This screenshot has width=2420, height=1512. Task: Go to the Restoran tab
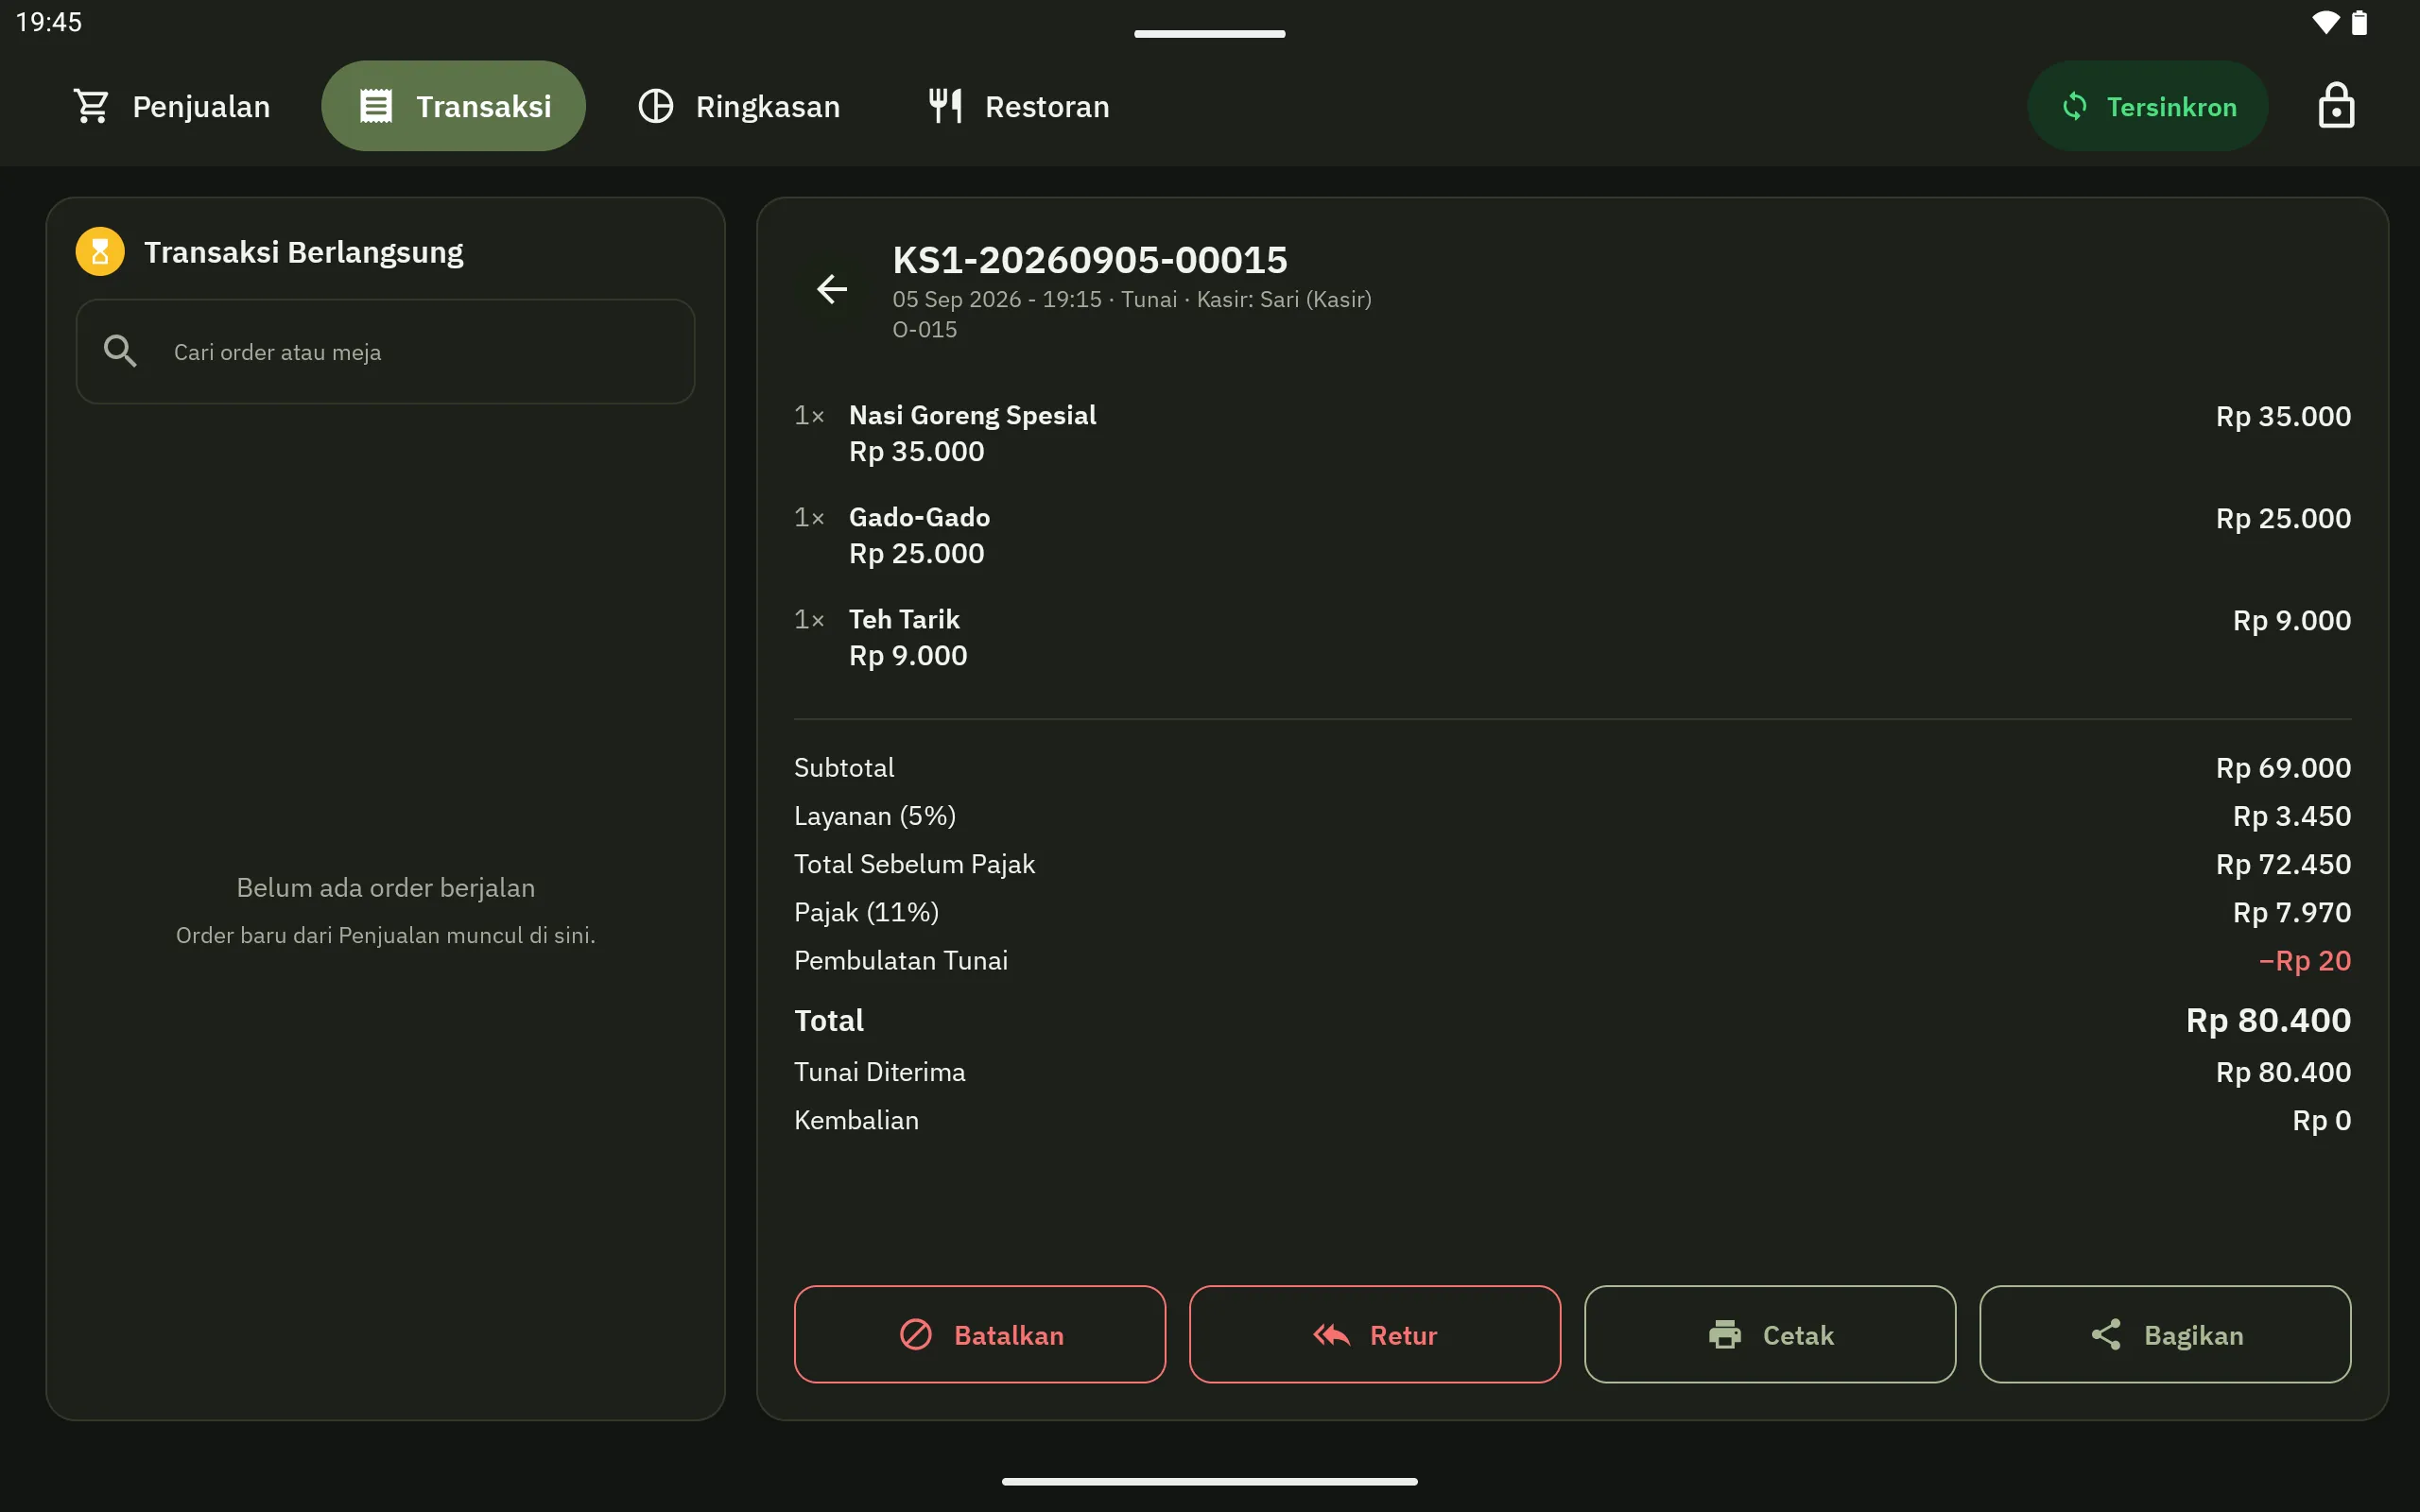[1018, 106]
